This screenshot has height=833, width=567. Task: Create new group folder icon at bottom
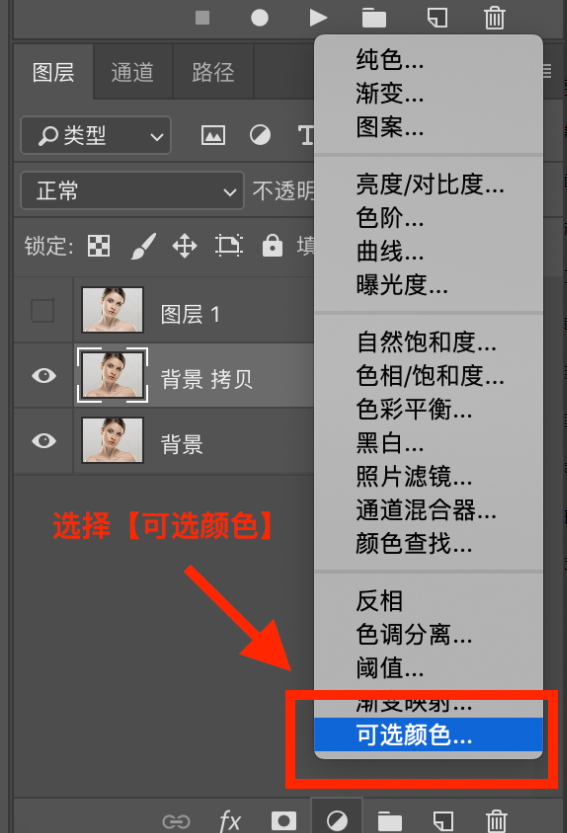tap(390, 821)
